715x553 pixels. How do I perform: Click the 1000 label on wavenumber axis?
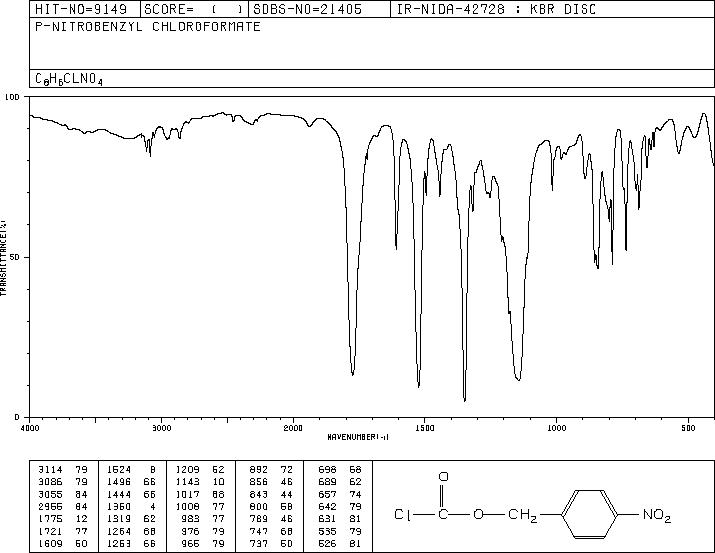(x=556, y=428)
